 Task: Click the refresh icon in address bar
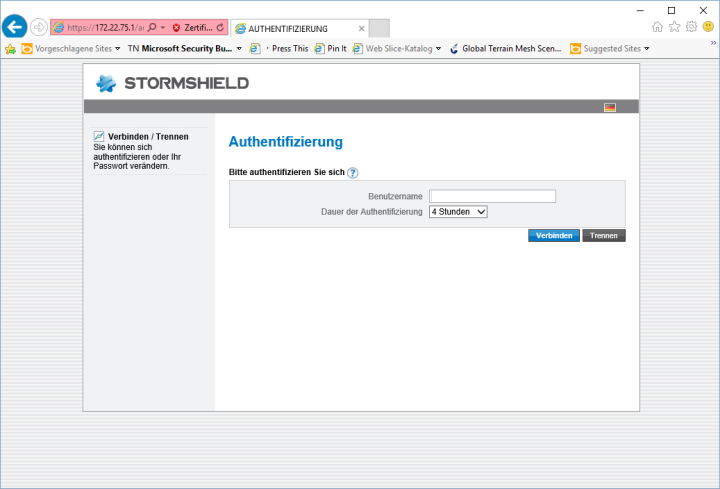coord(220,28)
